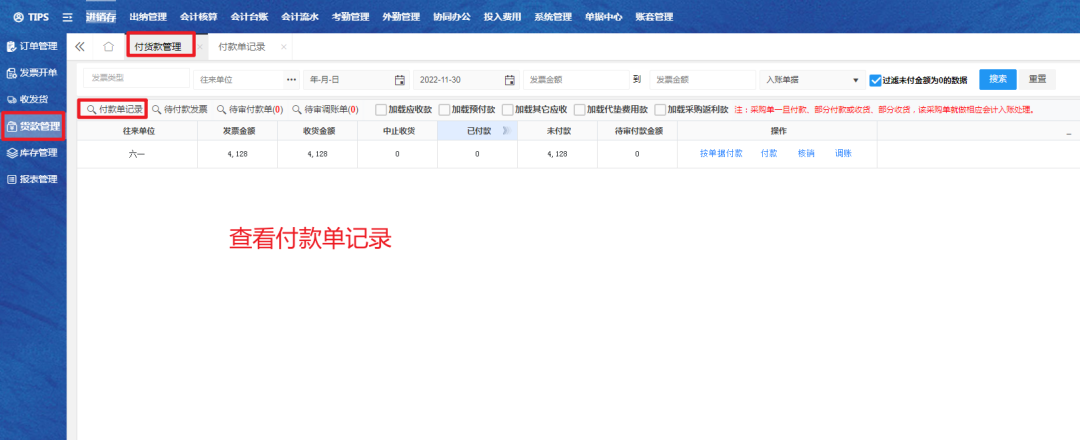Click the home icon tab
This screenshot has height=440, width=1080.
[108, 47]
